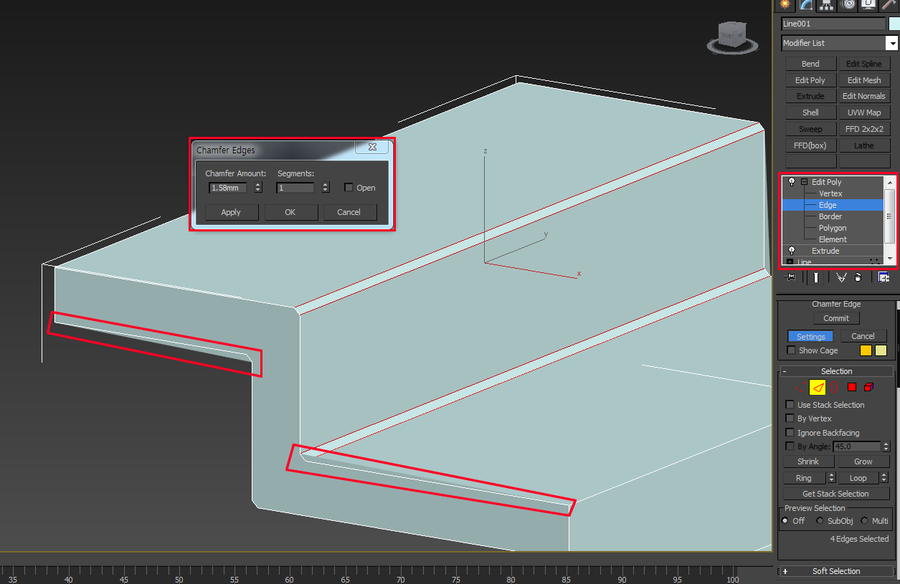Collapse the Selection rollout

786,370
